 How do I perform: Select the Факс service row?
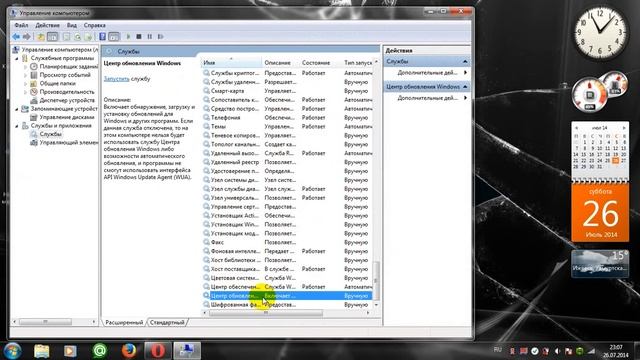coord(287,242)
